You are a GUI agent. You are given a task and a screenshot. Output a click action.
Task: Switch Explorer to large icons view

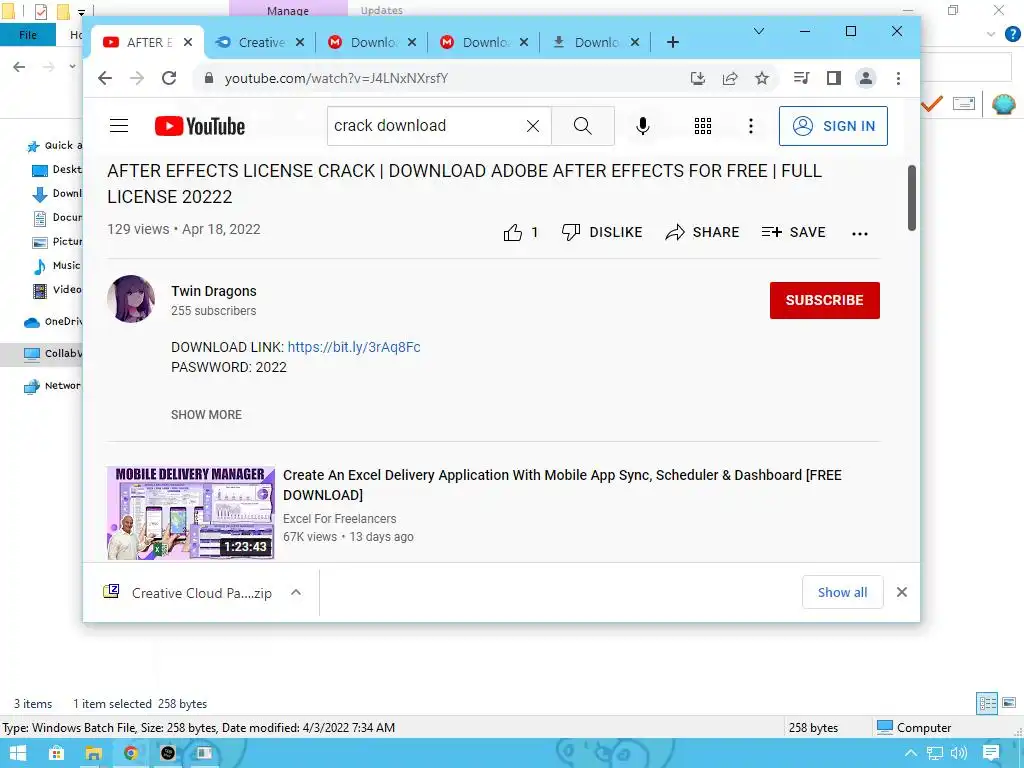coord(1009,703)
